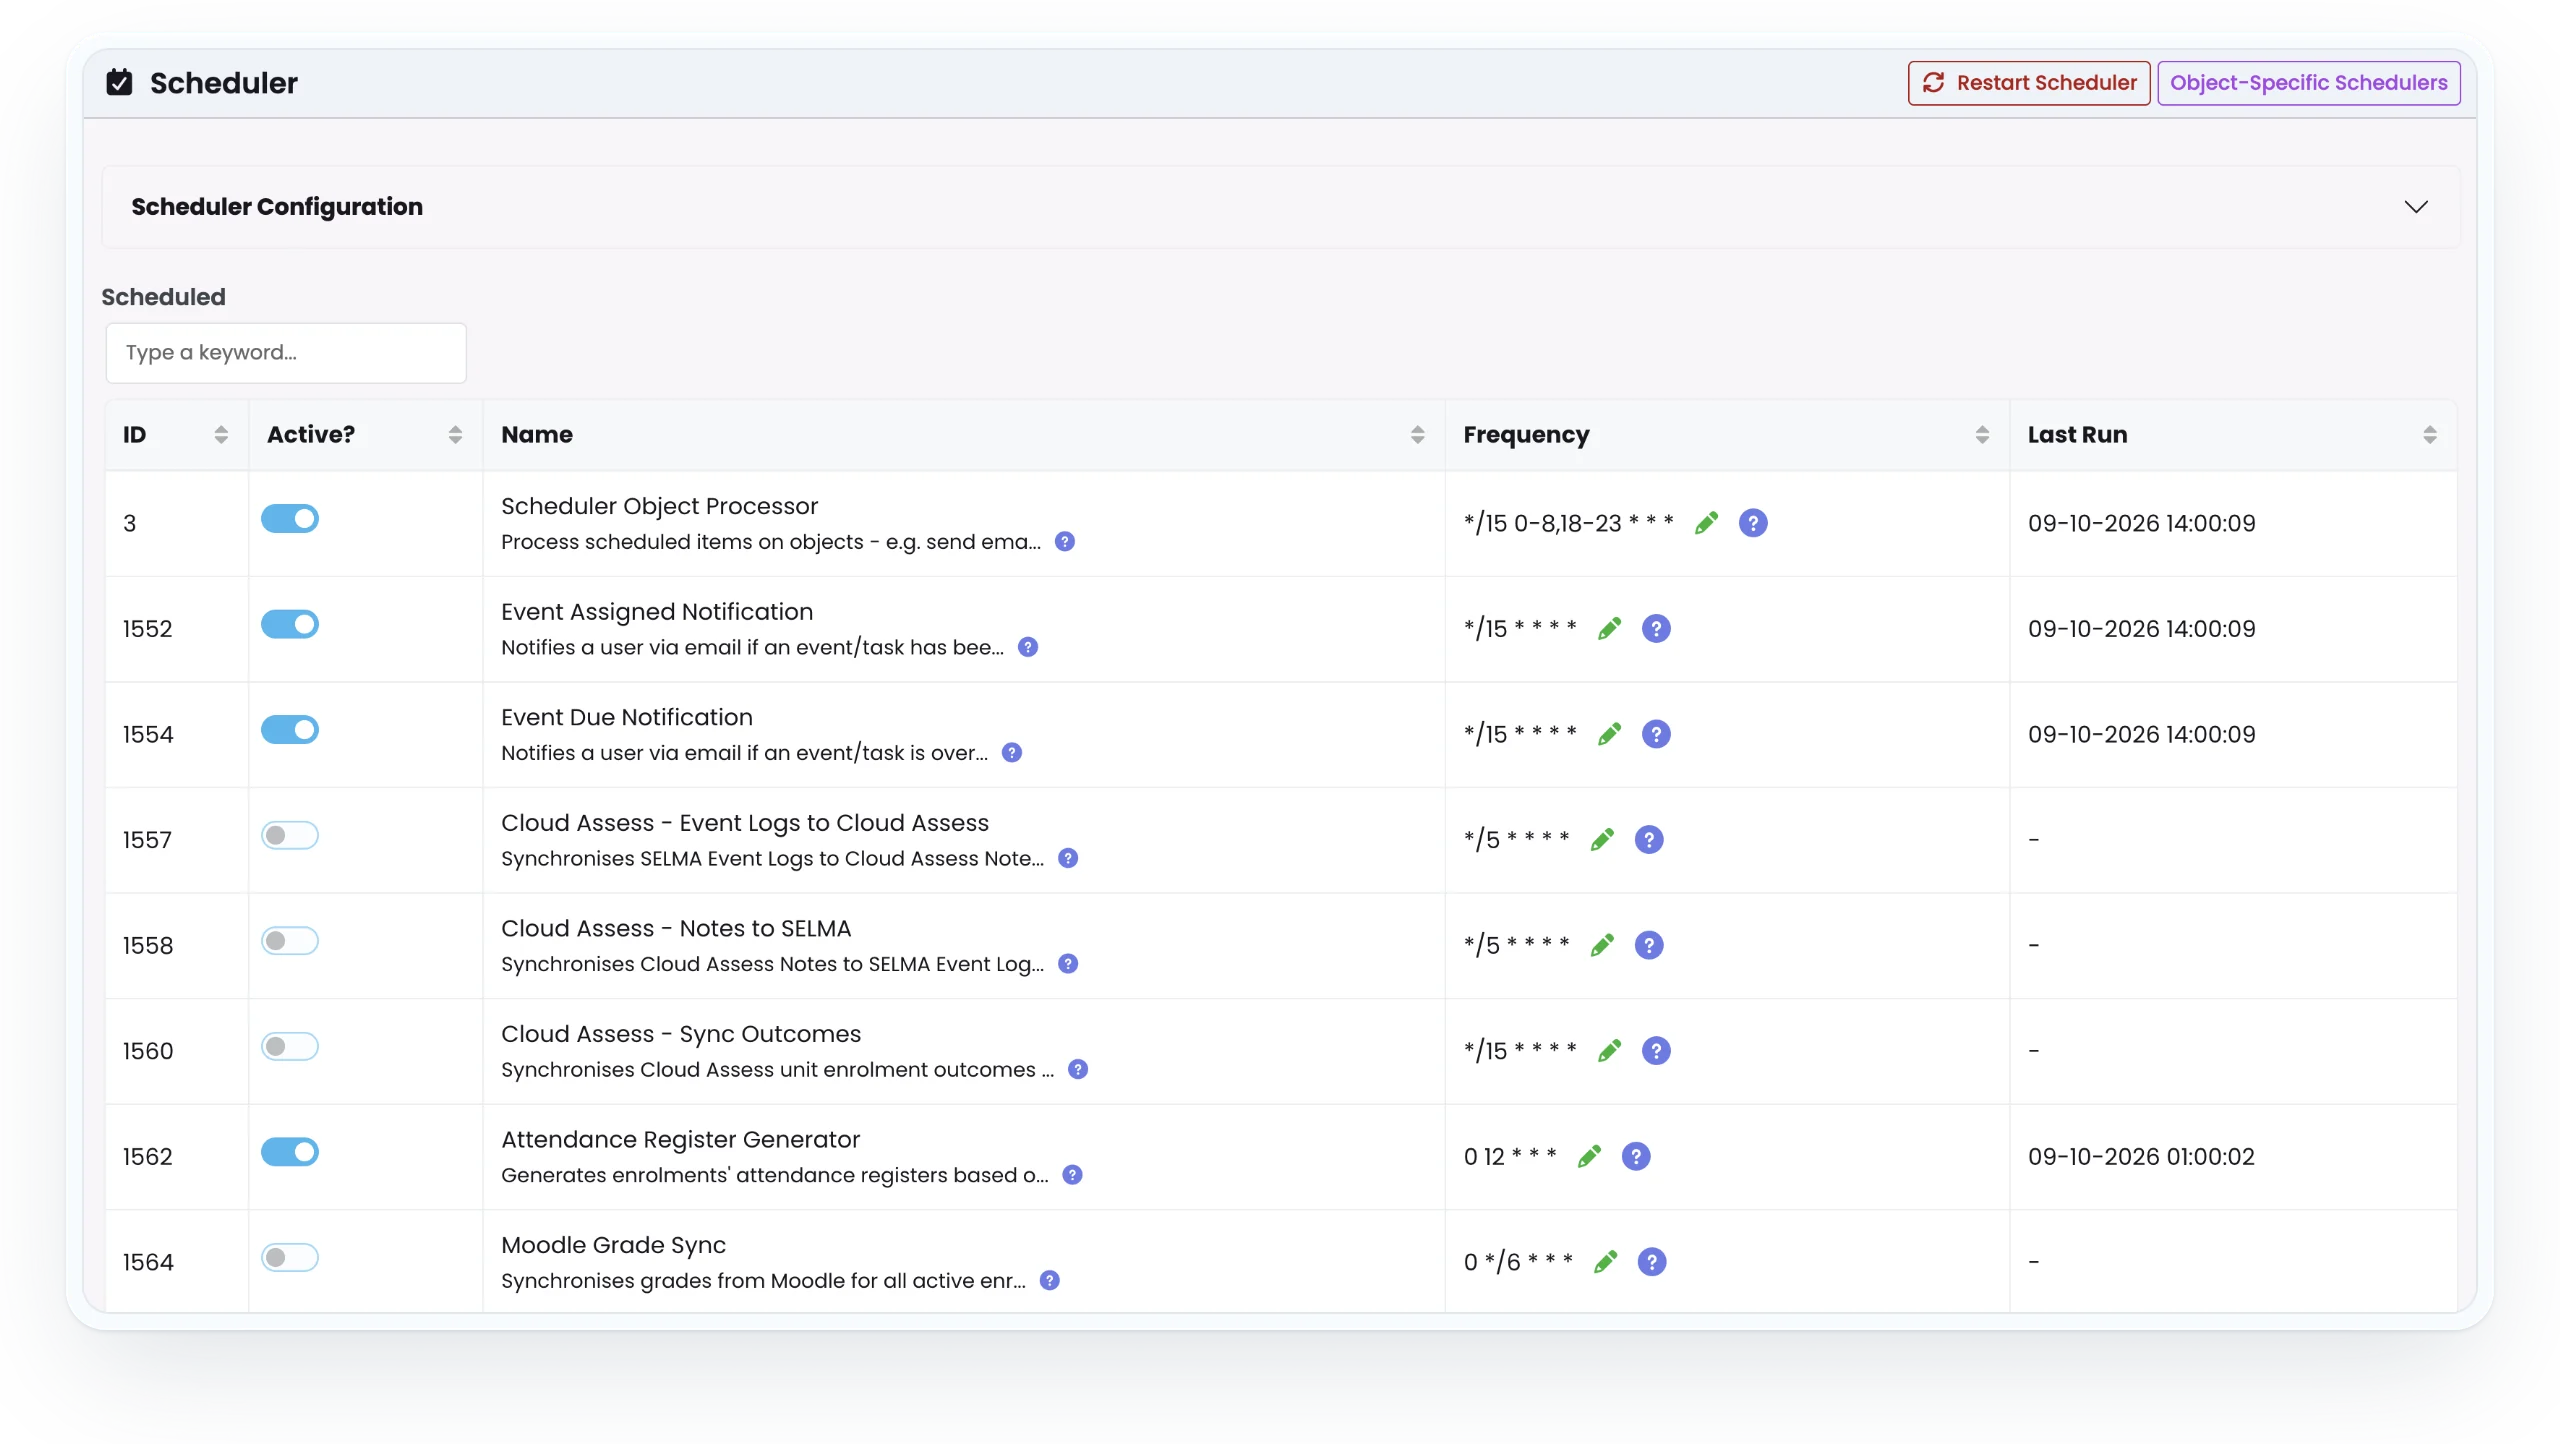Sort table by Frequency column
Image resolution: width=2560 pixels, height=1444 pixels.
(x=1982, y=435)
